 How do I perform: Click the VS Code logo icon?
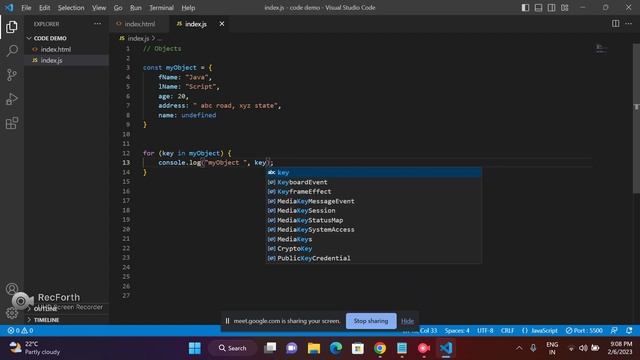coord(9,7)
